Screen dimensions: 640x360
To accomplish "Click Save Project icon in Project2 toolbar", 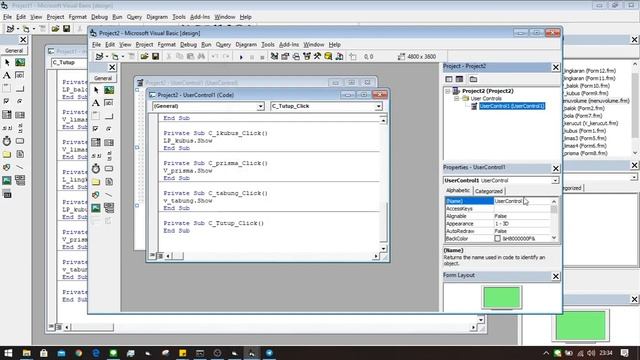I will click(x=156, y=56).
